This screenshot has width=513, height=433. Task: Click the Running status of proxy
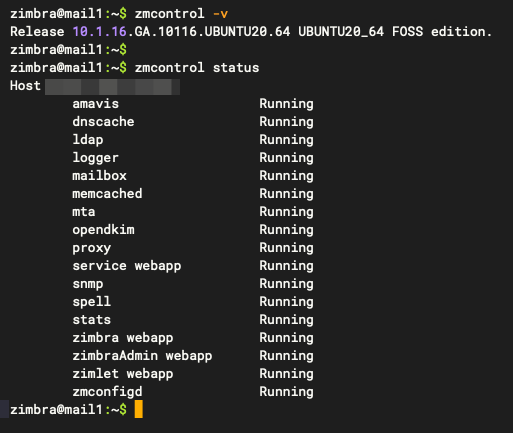pyautogui.click(x=286, y=248)
